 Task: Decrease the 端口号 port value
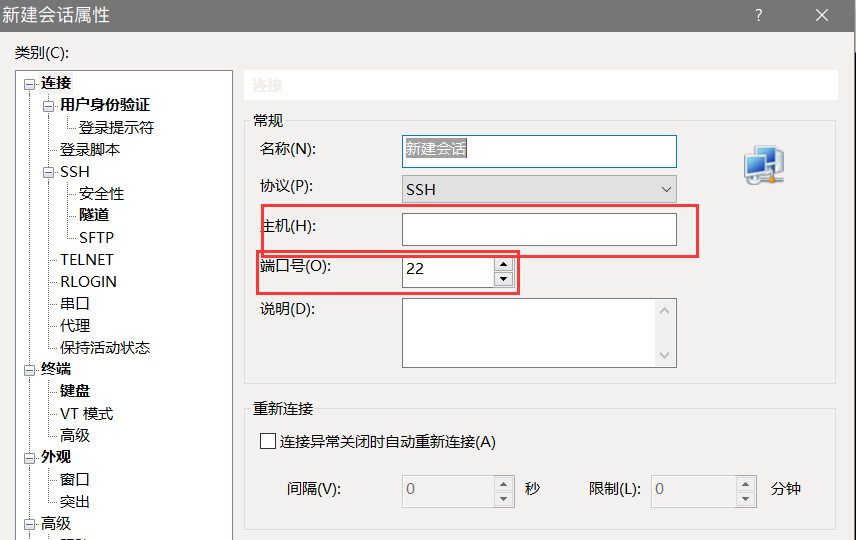pos(503,279)
